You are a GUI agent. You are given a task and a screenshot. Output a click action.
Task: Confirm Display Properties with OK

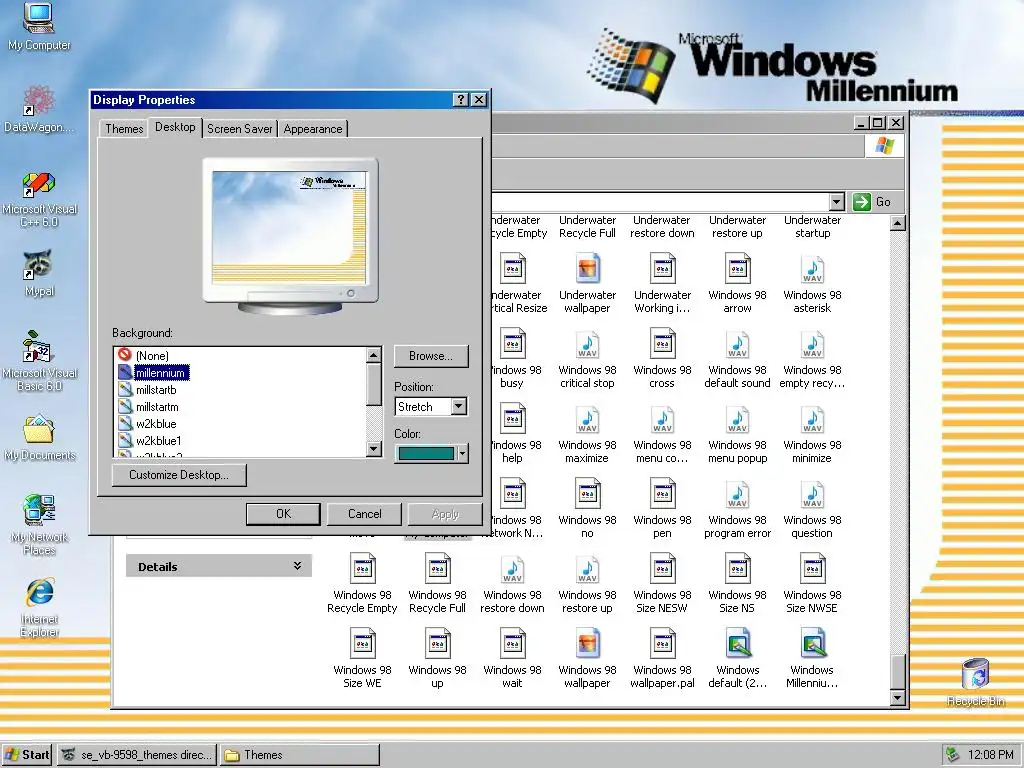coord(283,514)
